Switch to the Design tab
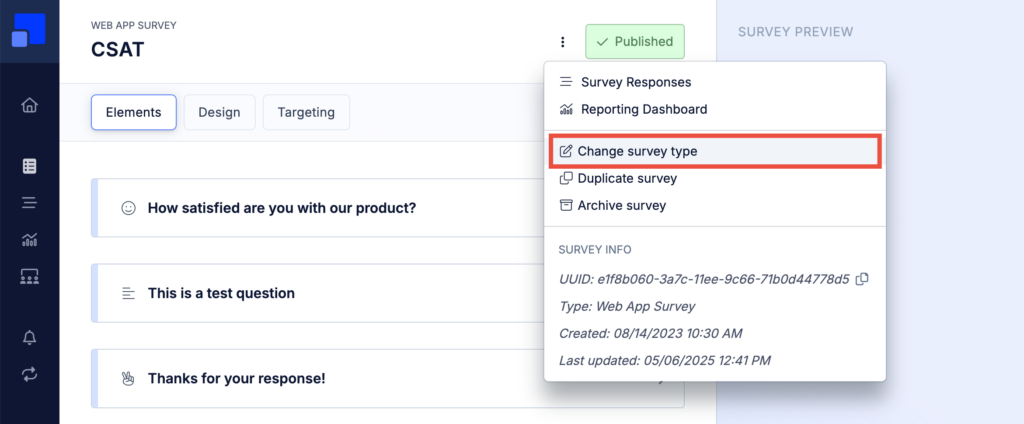This screenshot has width=1024, height=424. [219, 112]
